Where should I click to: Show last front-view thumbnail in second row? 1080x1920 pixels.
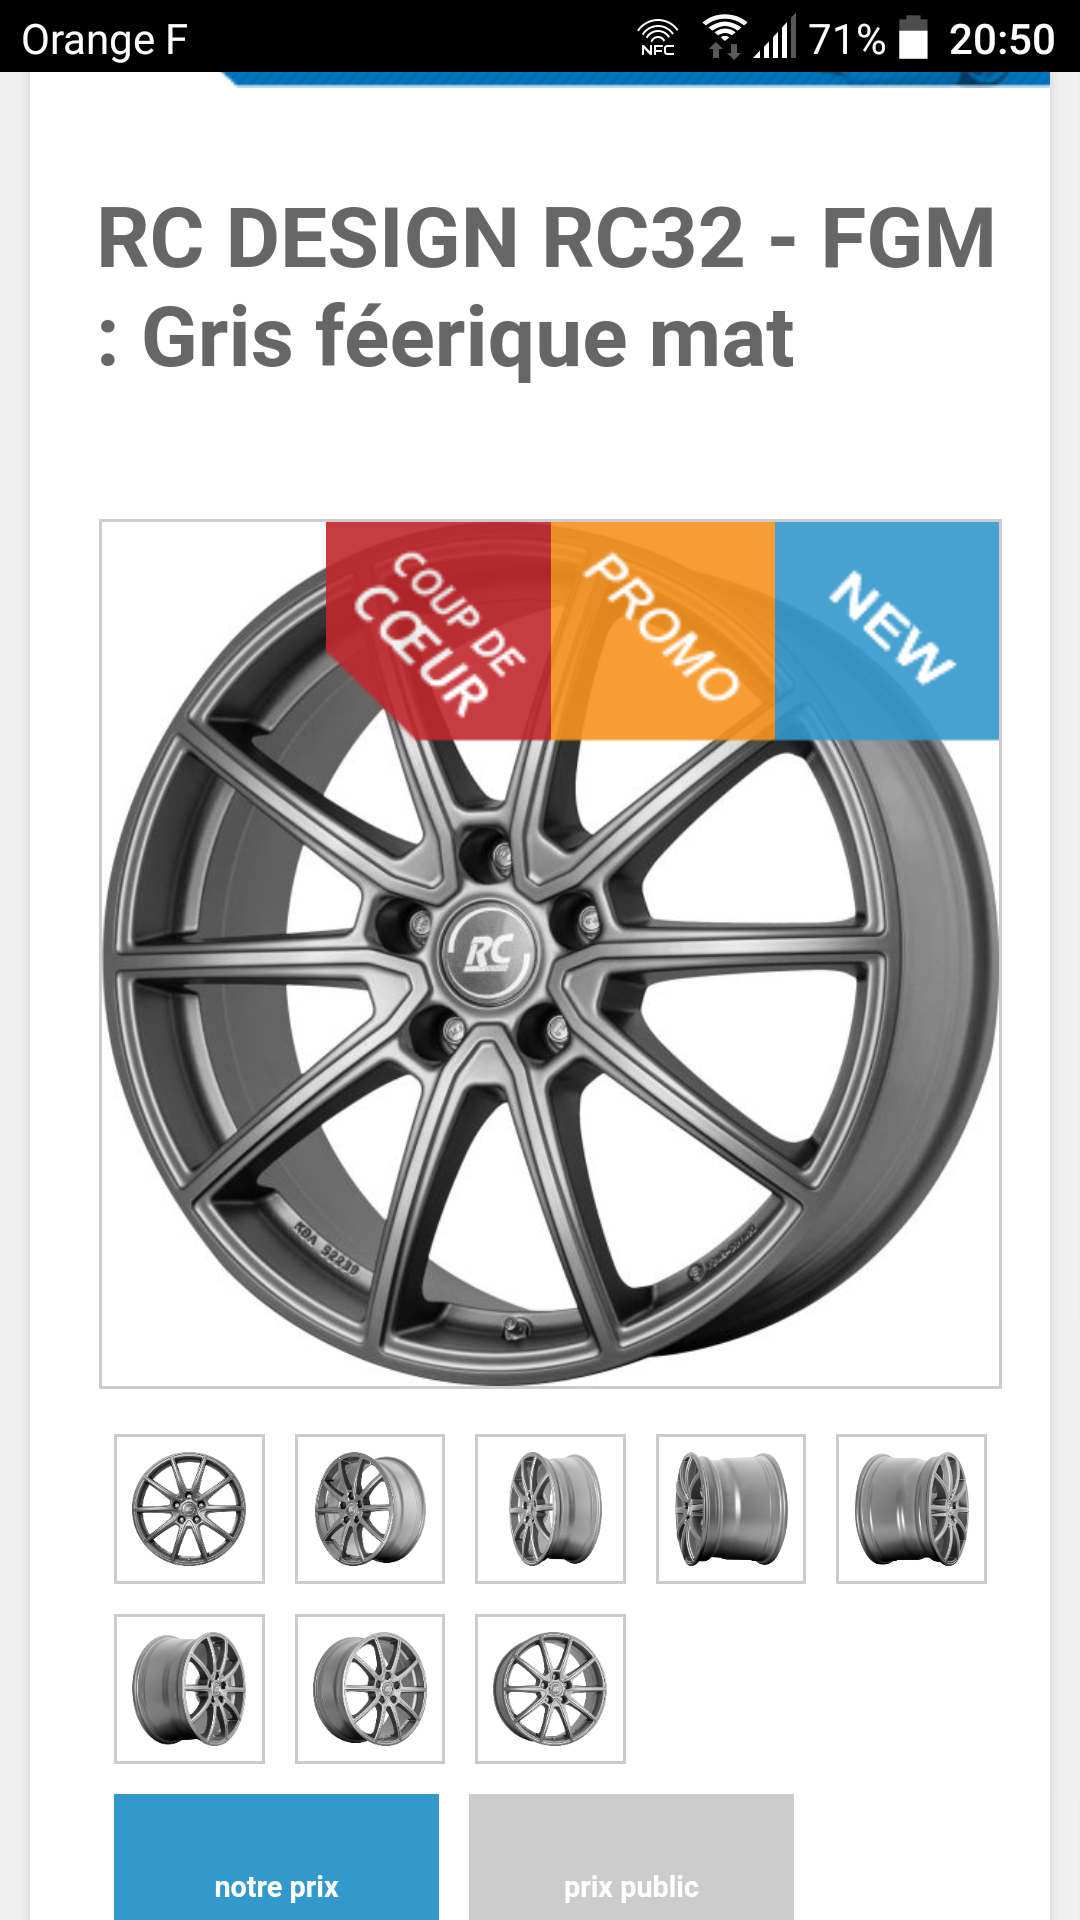pyautogui.click(x=550, y=1689)
